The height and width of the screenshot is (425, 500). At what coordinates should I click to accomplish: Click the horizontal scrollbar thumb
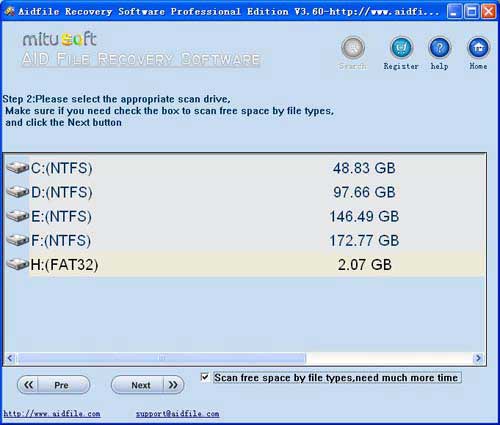tap(162, 358)
